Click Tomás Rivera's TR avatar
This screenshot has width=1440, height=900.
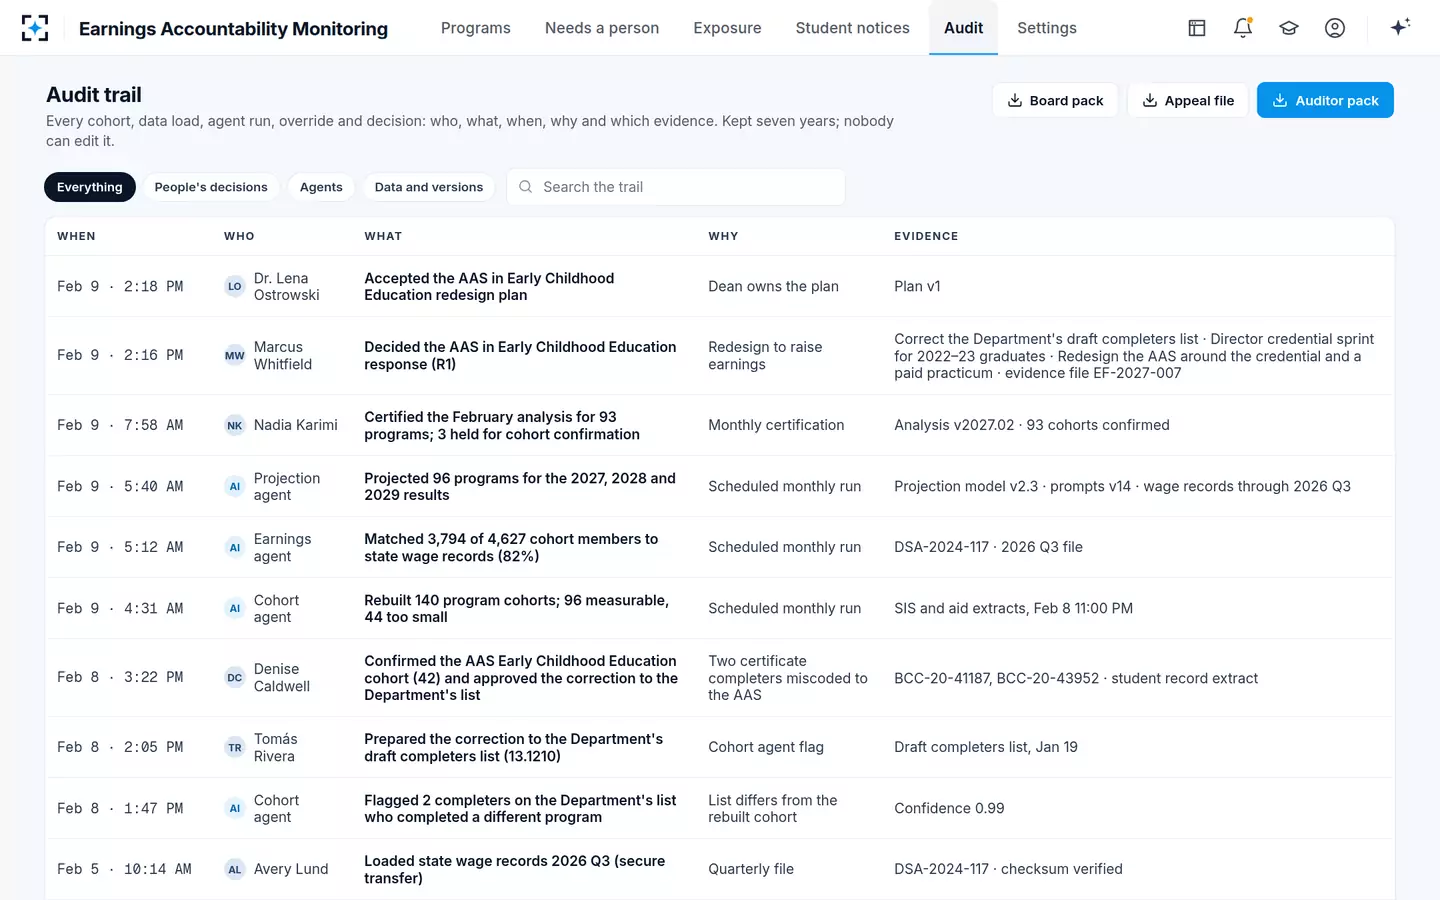pyautogui.click(x=235, y=747)
